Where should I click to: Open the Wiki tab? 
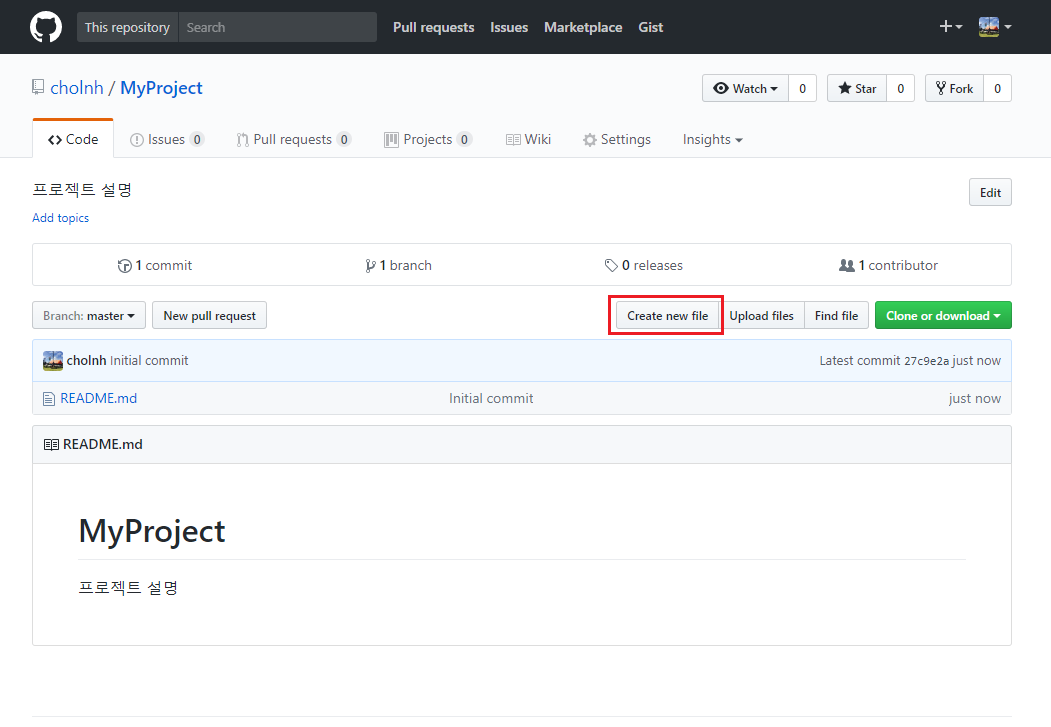[529, 139]
